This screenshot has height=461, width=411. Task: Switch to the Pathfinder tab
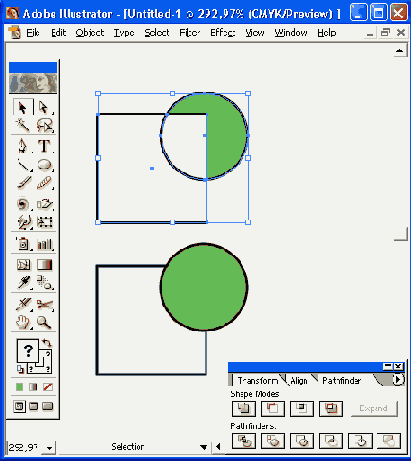[x=342, y=380]
